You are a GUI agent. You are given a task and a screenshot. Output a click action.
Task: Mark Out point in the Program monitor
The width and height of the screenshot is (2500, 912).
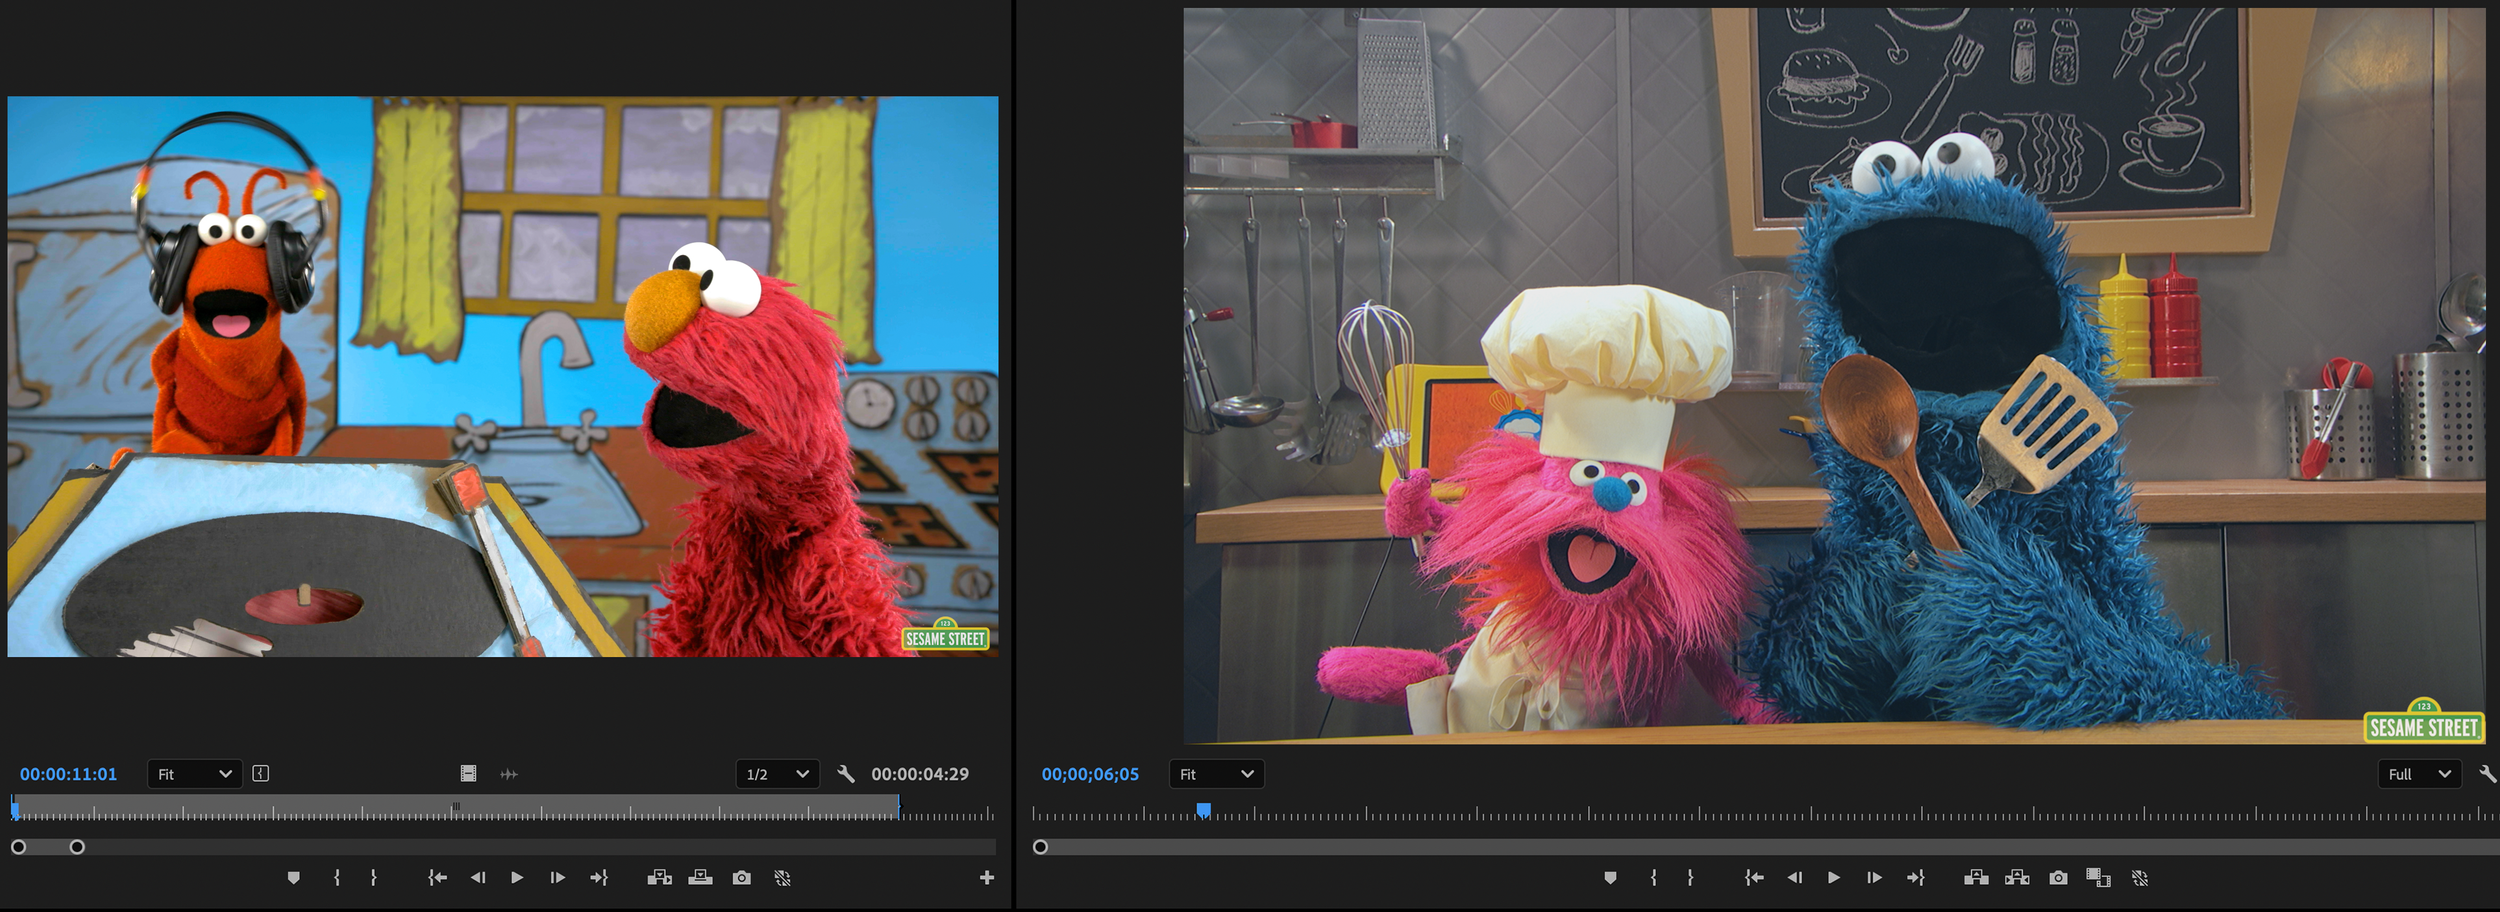pyautogui.click(x=1690, y=878)
